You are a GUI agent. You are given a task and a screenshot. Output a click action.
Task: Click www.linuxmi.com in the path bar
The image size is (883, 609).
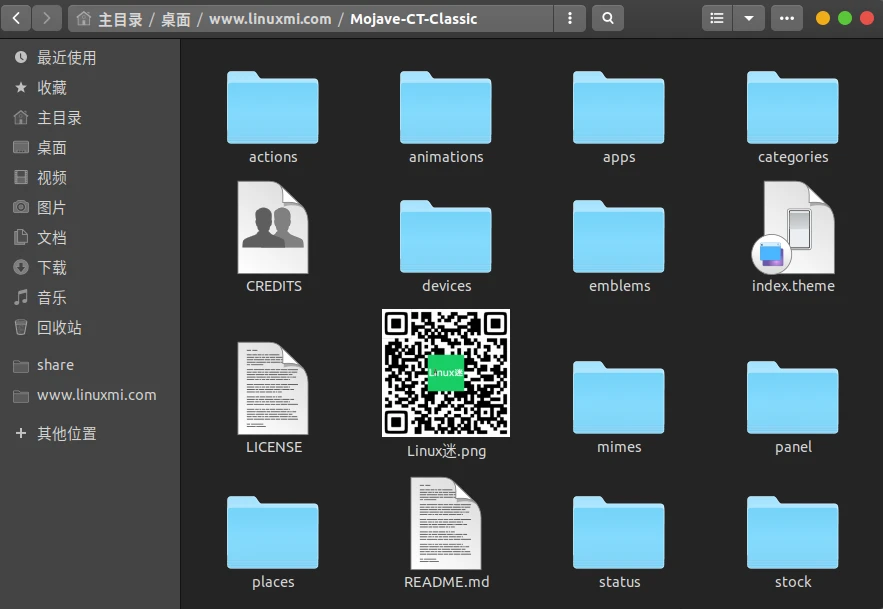pyautogui.click(x=270, y=19)
